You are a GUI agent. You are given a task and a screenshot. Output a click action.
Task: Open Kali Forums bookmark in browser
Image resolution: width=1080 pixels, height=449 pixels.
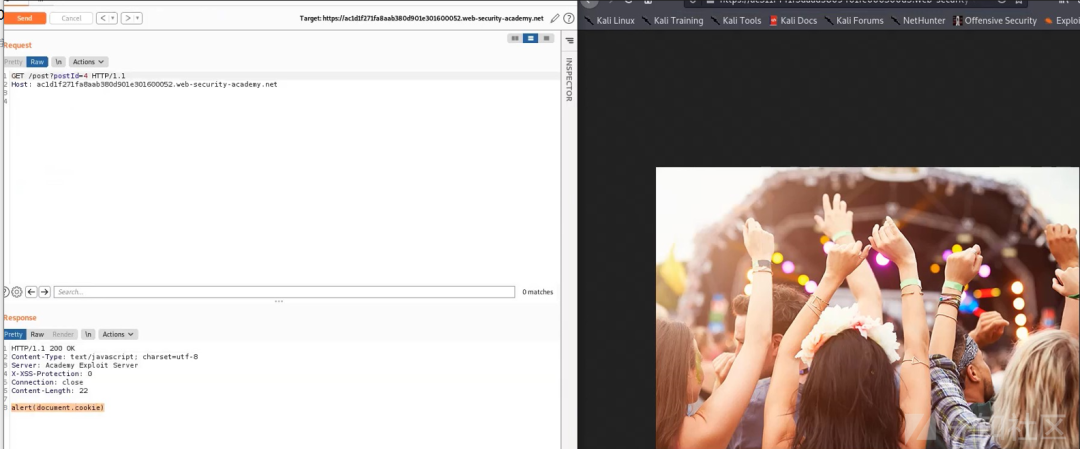pos(853,21)
